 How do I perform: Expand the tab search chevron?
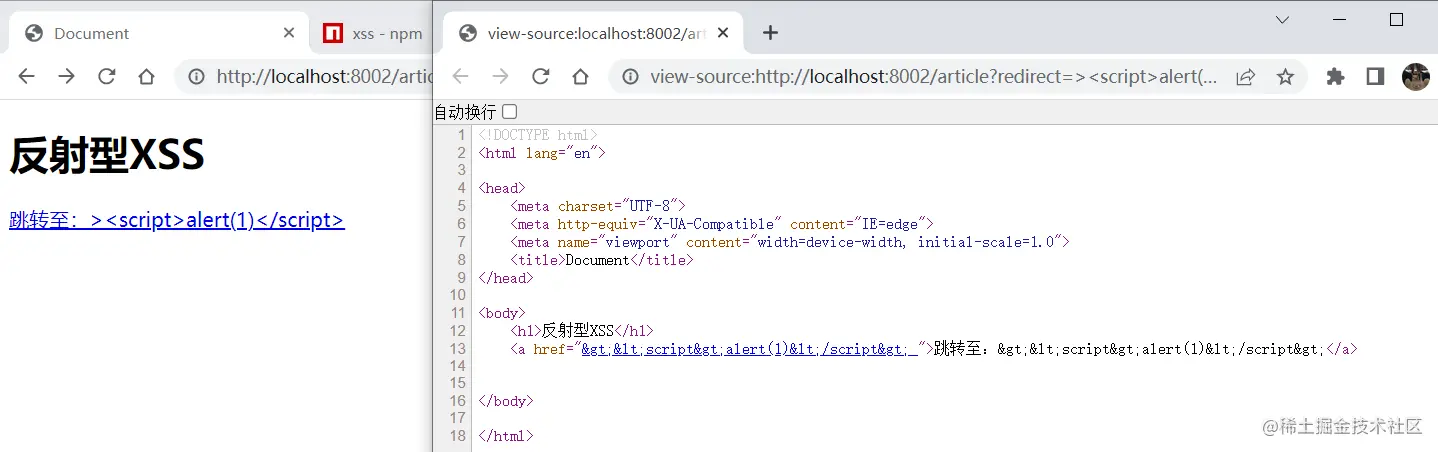(1283, 19)
